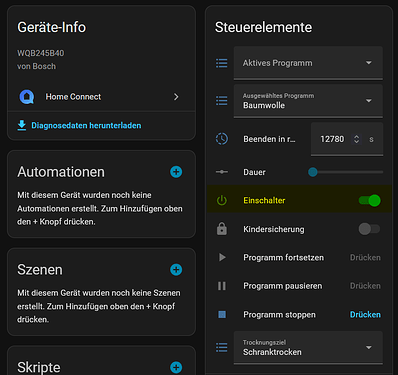Image resolution: width=398 pixels, height=375 pixels.
Task: Open the Home Connect integration row
Action: coord(101,97)
